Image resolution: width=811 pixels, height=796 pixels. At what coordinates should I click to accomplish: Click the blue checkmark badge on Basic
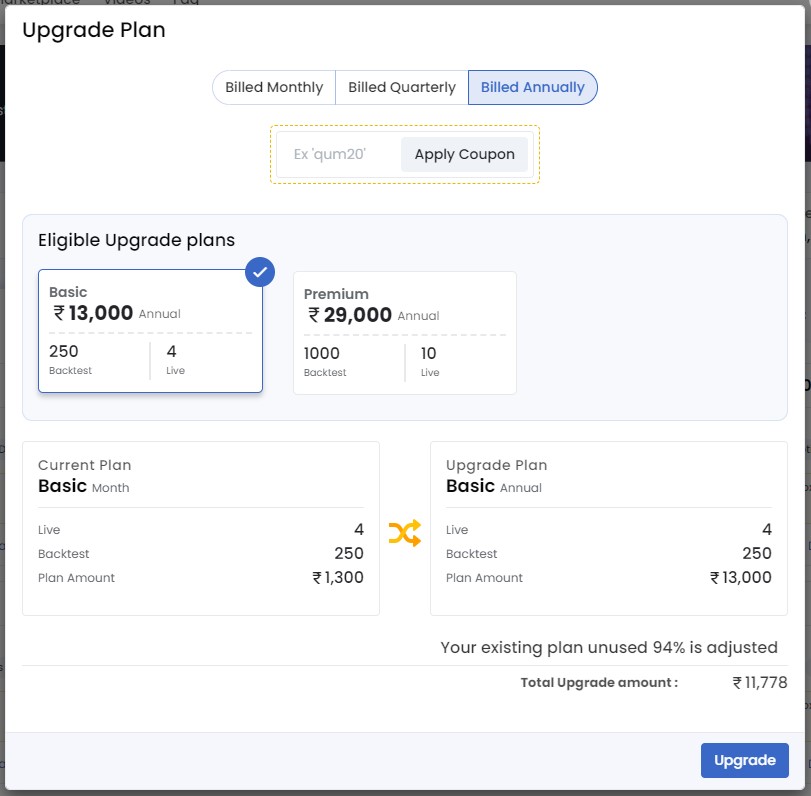260,272
